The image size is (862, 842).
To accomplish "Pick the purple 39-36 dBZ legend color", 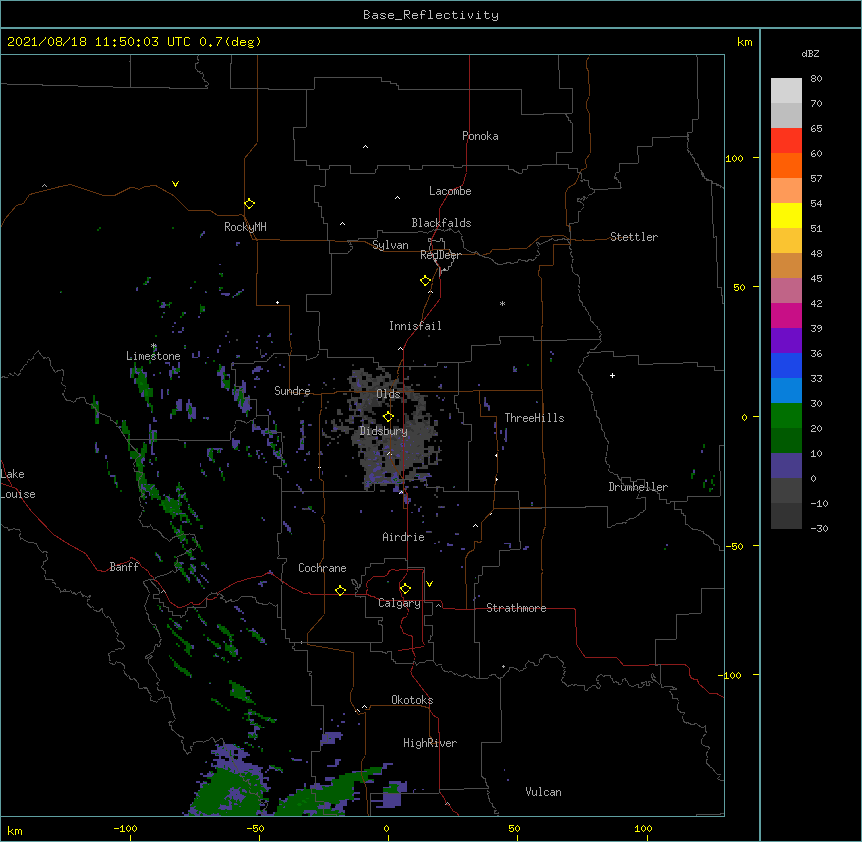I will 786,340.
